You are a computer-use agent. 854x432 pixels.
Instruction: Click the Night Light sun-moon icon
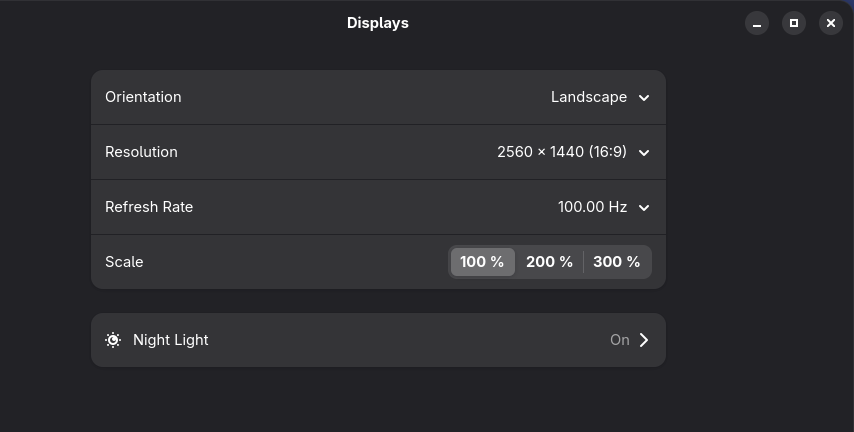click(x=113, y=340)
